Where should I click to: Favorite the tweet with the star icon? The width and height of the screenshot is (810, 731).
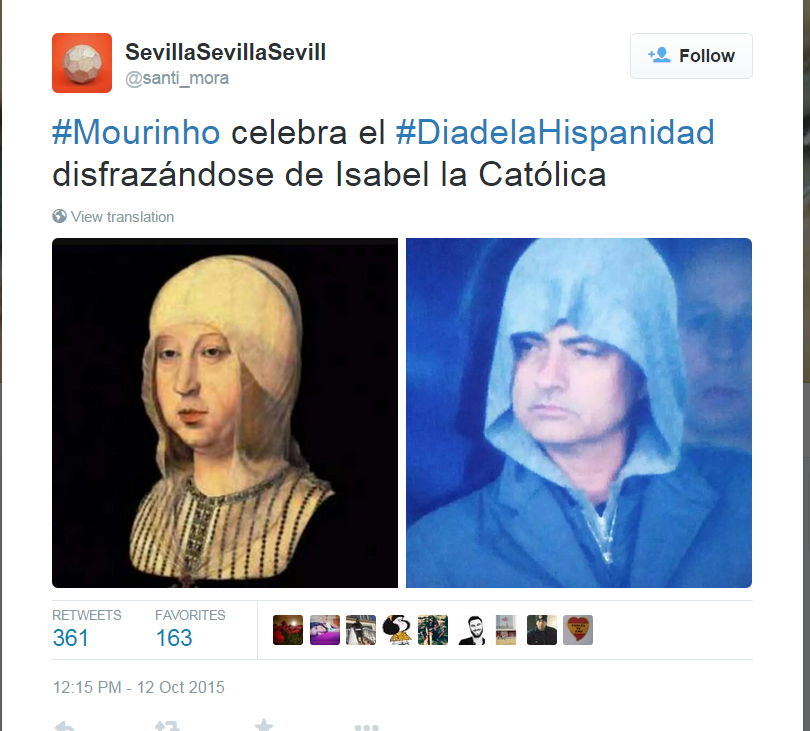[x=264, y=725]
